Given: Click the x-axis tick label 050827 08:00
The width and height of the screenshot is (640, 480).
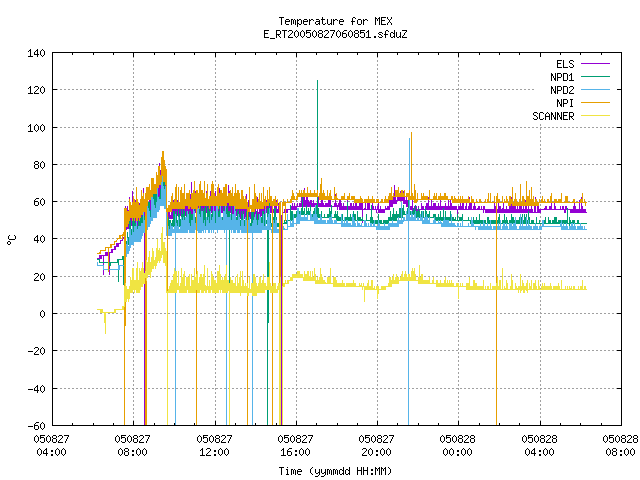Looking at the screenshot, I should pyautogui.click(x=133, y=446).
